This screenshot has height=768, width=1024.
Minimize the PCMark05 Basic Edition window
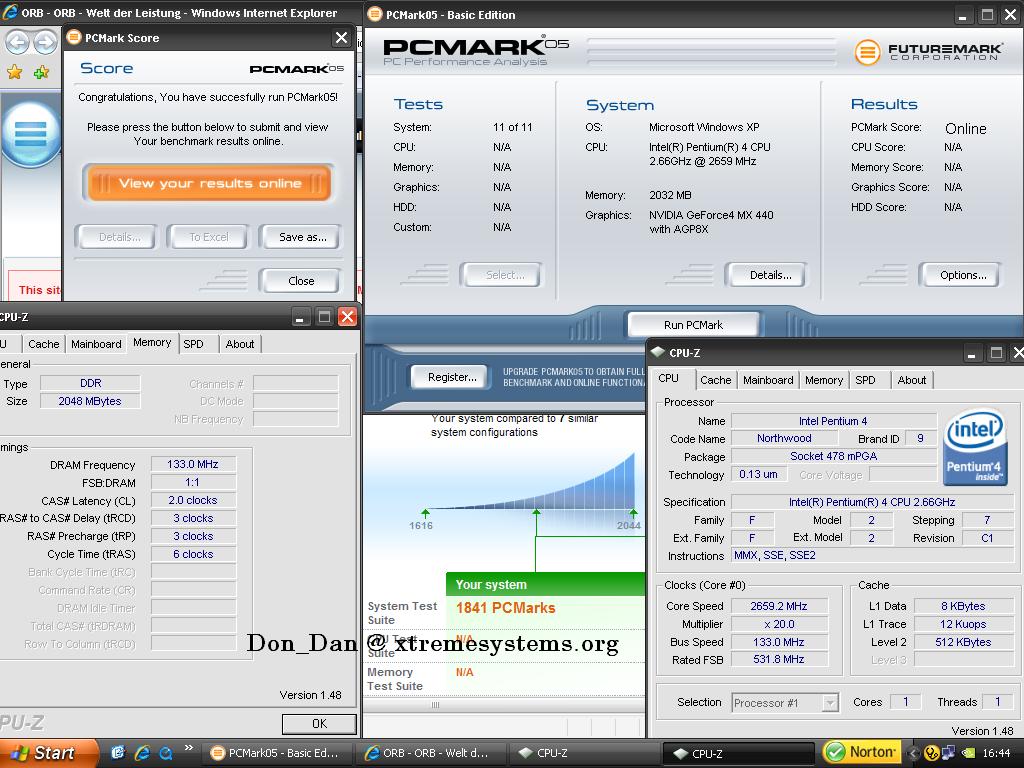(962, 15)
